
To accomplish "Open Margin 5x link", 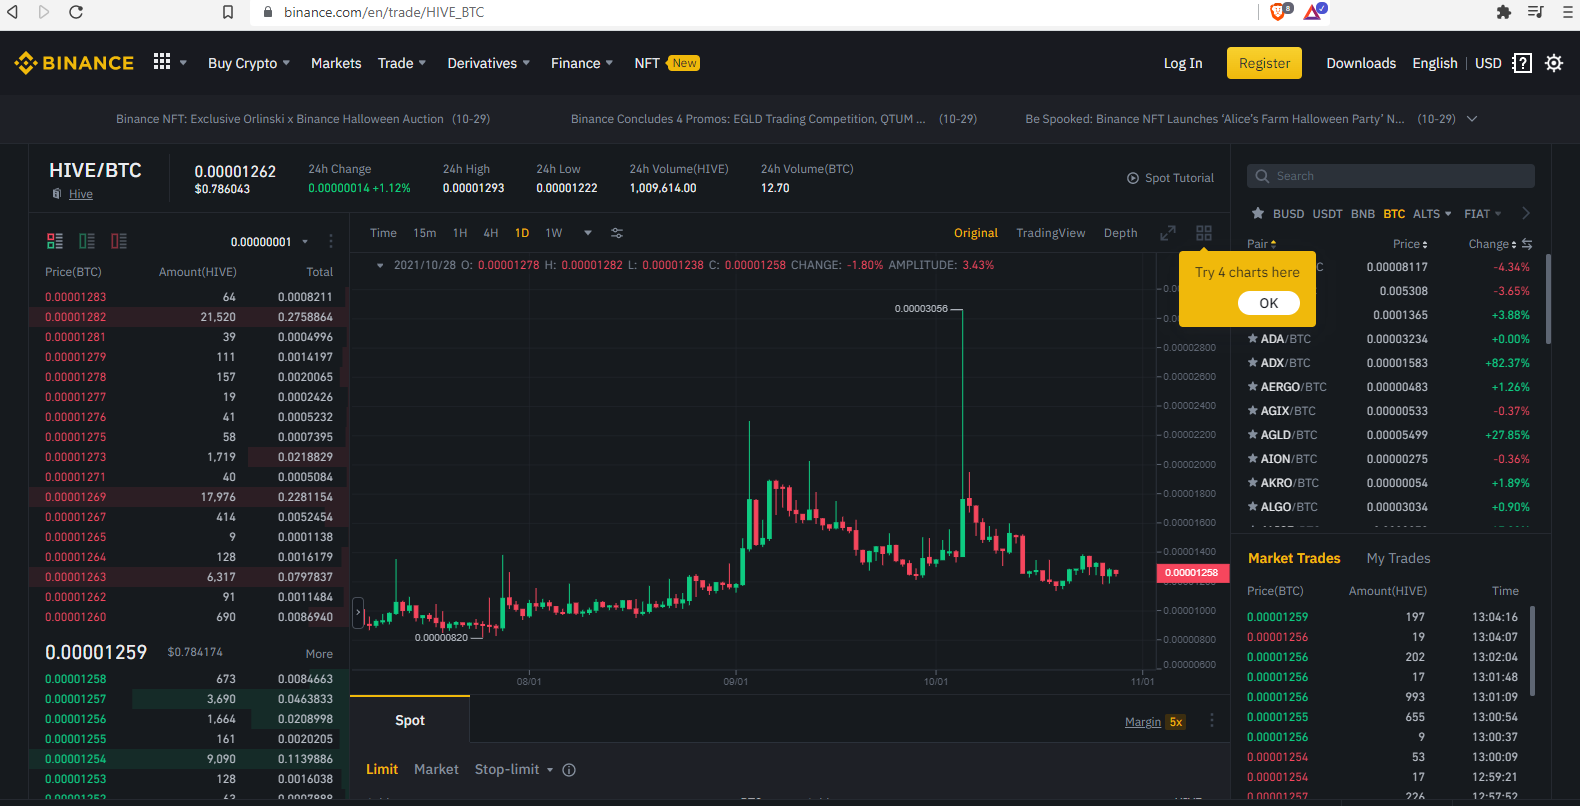I will 1155,722.
